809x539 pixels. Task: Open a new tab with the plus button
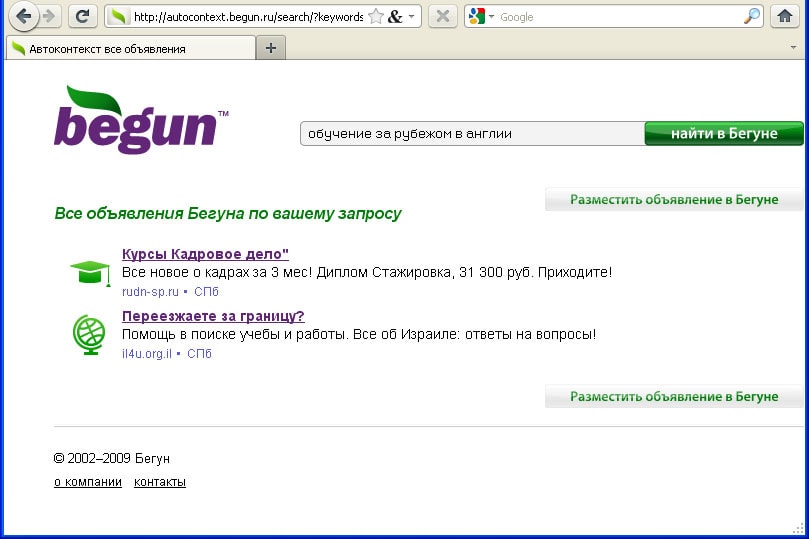[270, 48]
